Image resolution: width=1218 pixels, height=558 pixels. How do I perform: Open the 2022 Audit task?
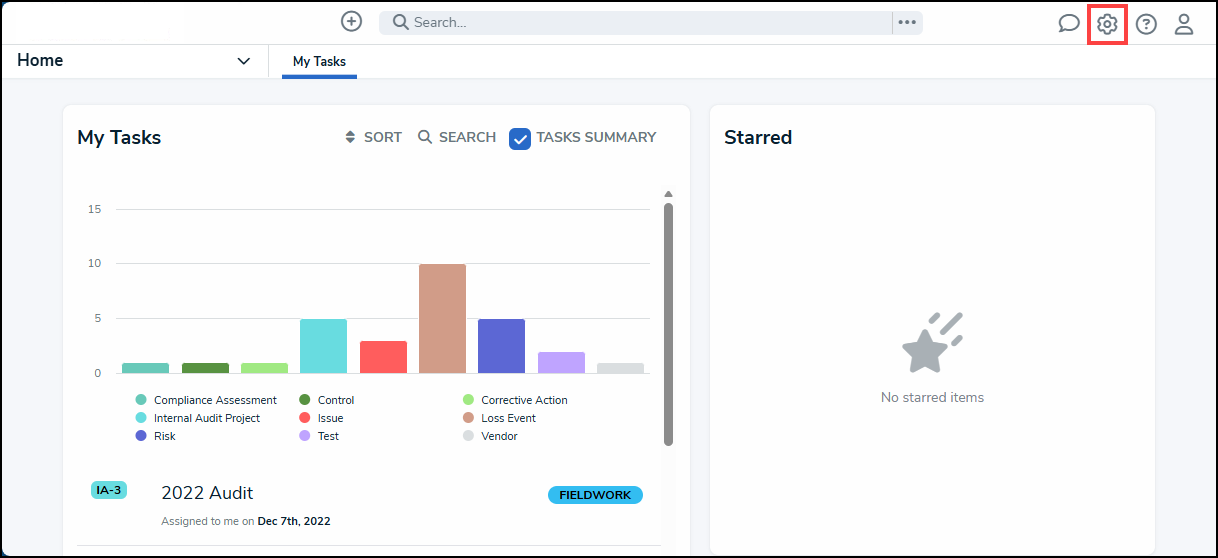207,493
